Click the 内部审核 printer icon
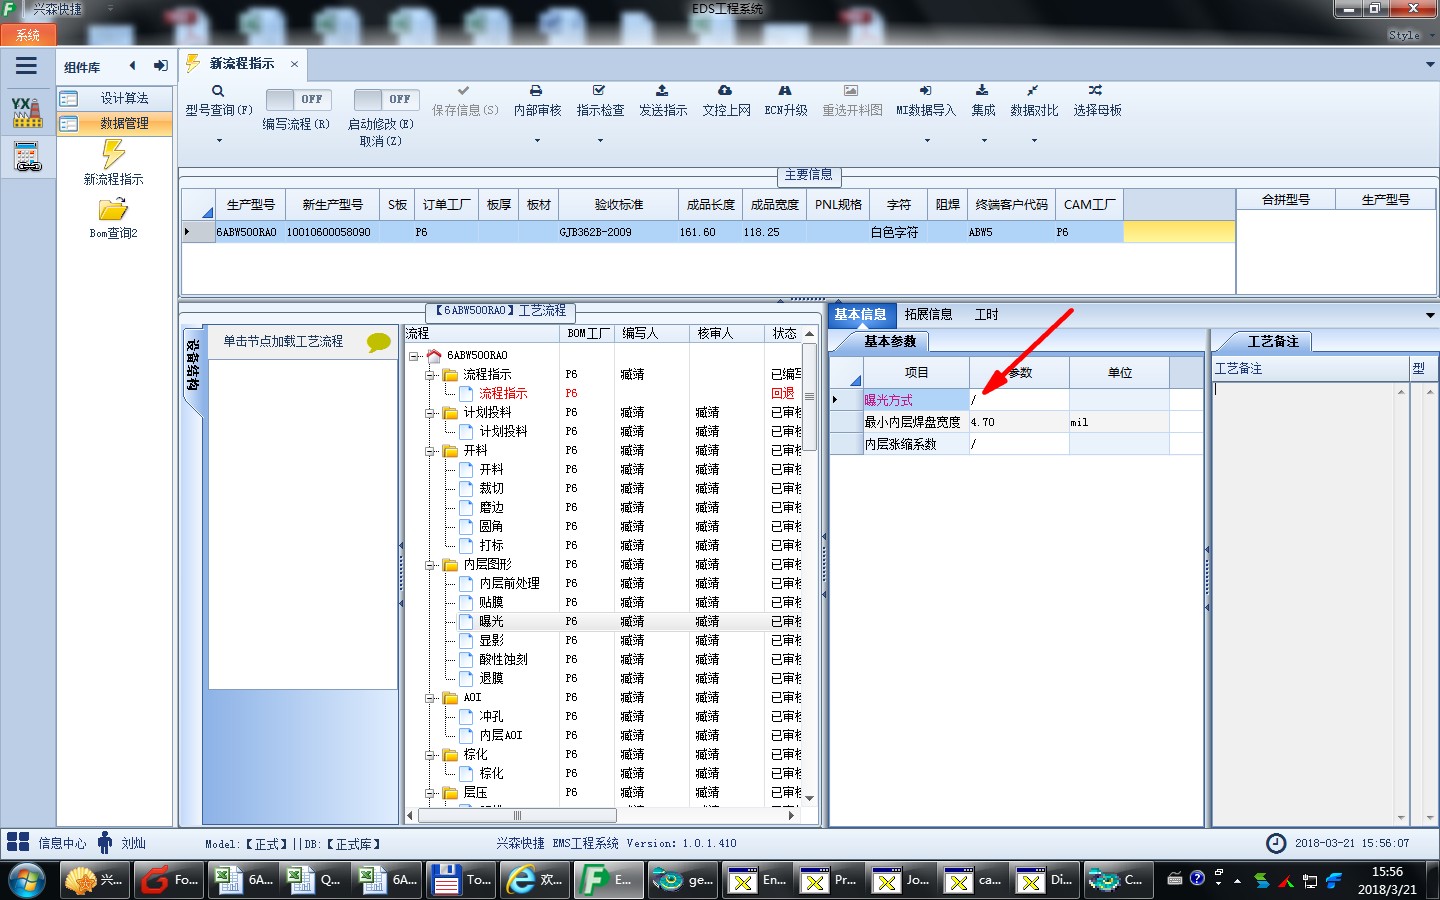The width and height of the screenshot is (1440, 900). [536, 90]
